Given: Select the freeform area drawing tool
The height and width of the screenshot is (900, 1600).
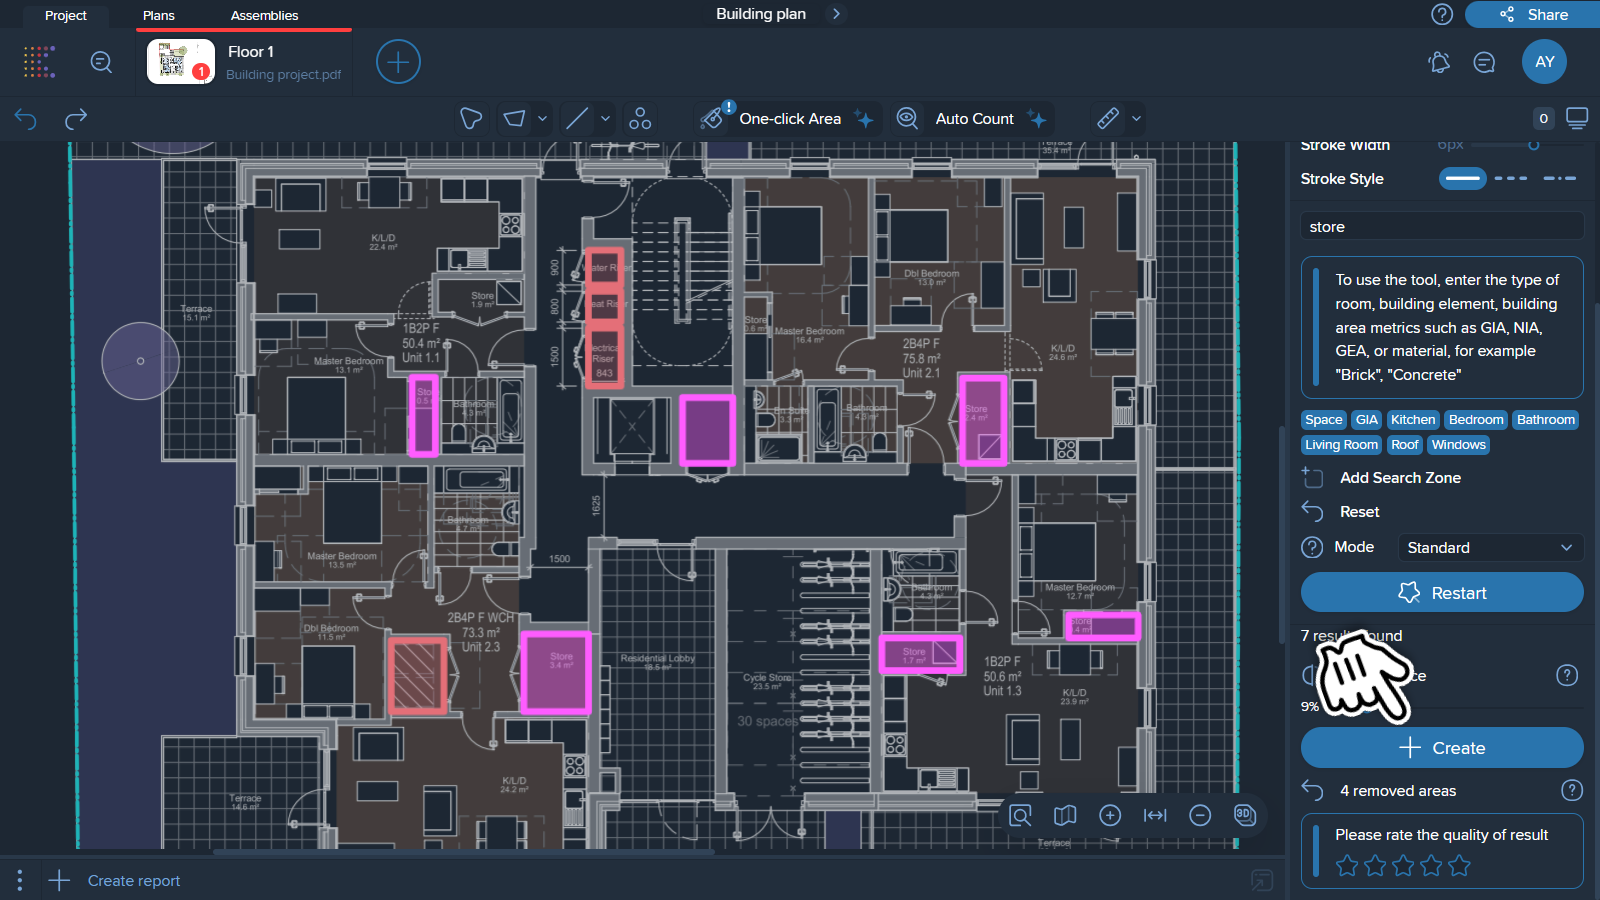Looking at the screenshot, I should [x=471, y=119].
